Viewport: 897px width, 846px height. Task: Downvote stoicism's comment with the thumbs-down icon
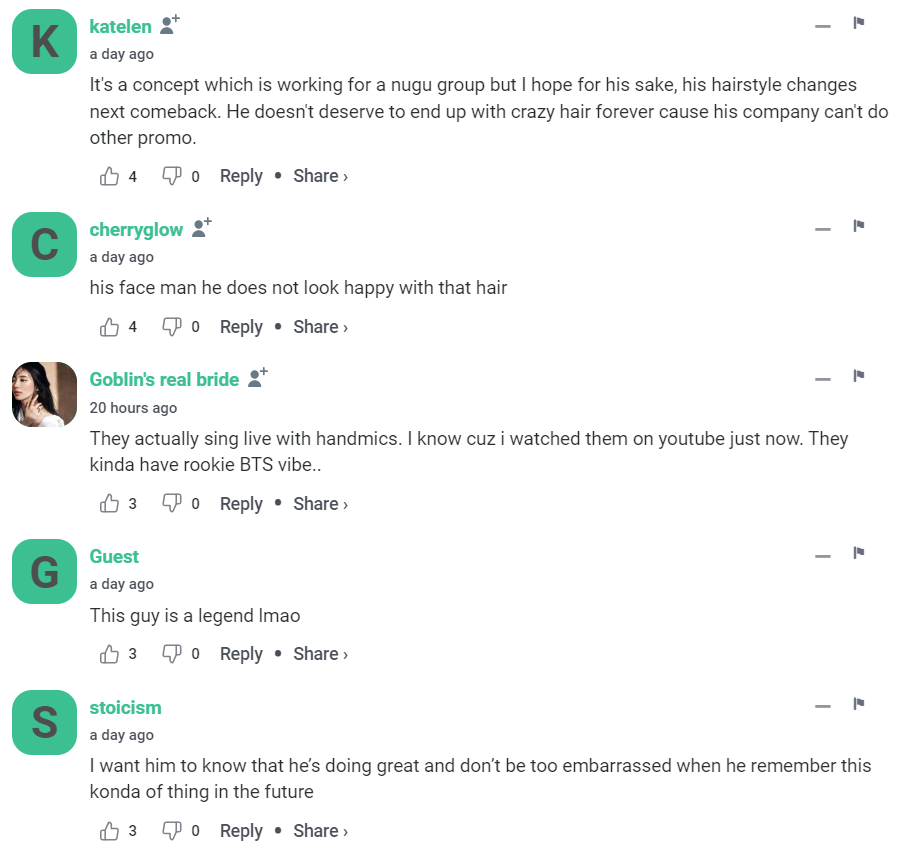coord(171,831)
